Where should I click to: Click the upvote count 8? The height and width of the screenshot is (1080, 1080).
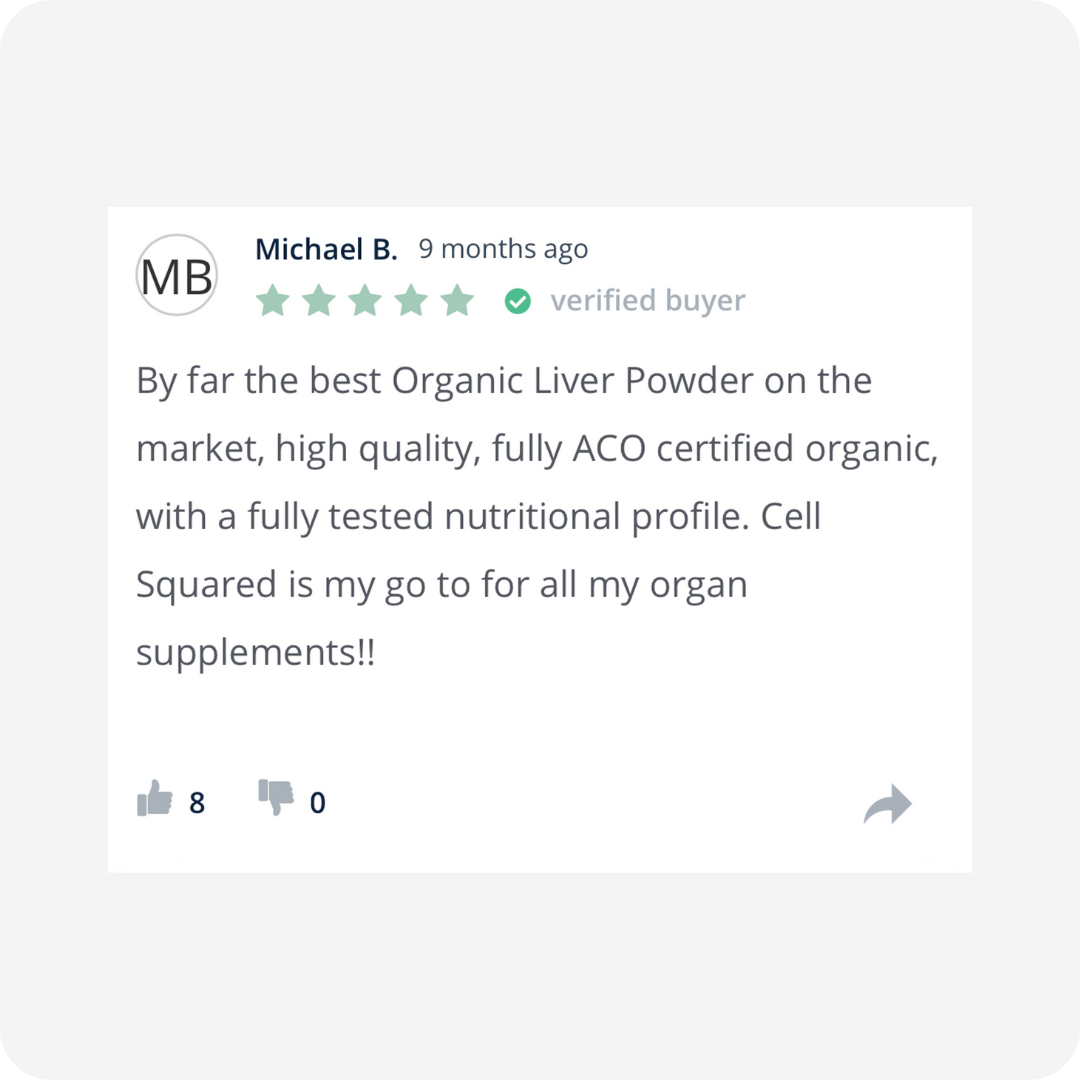197,803
